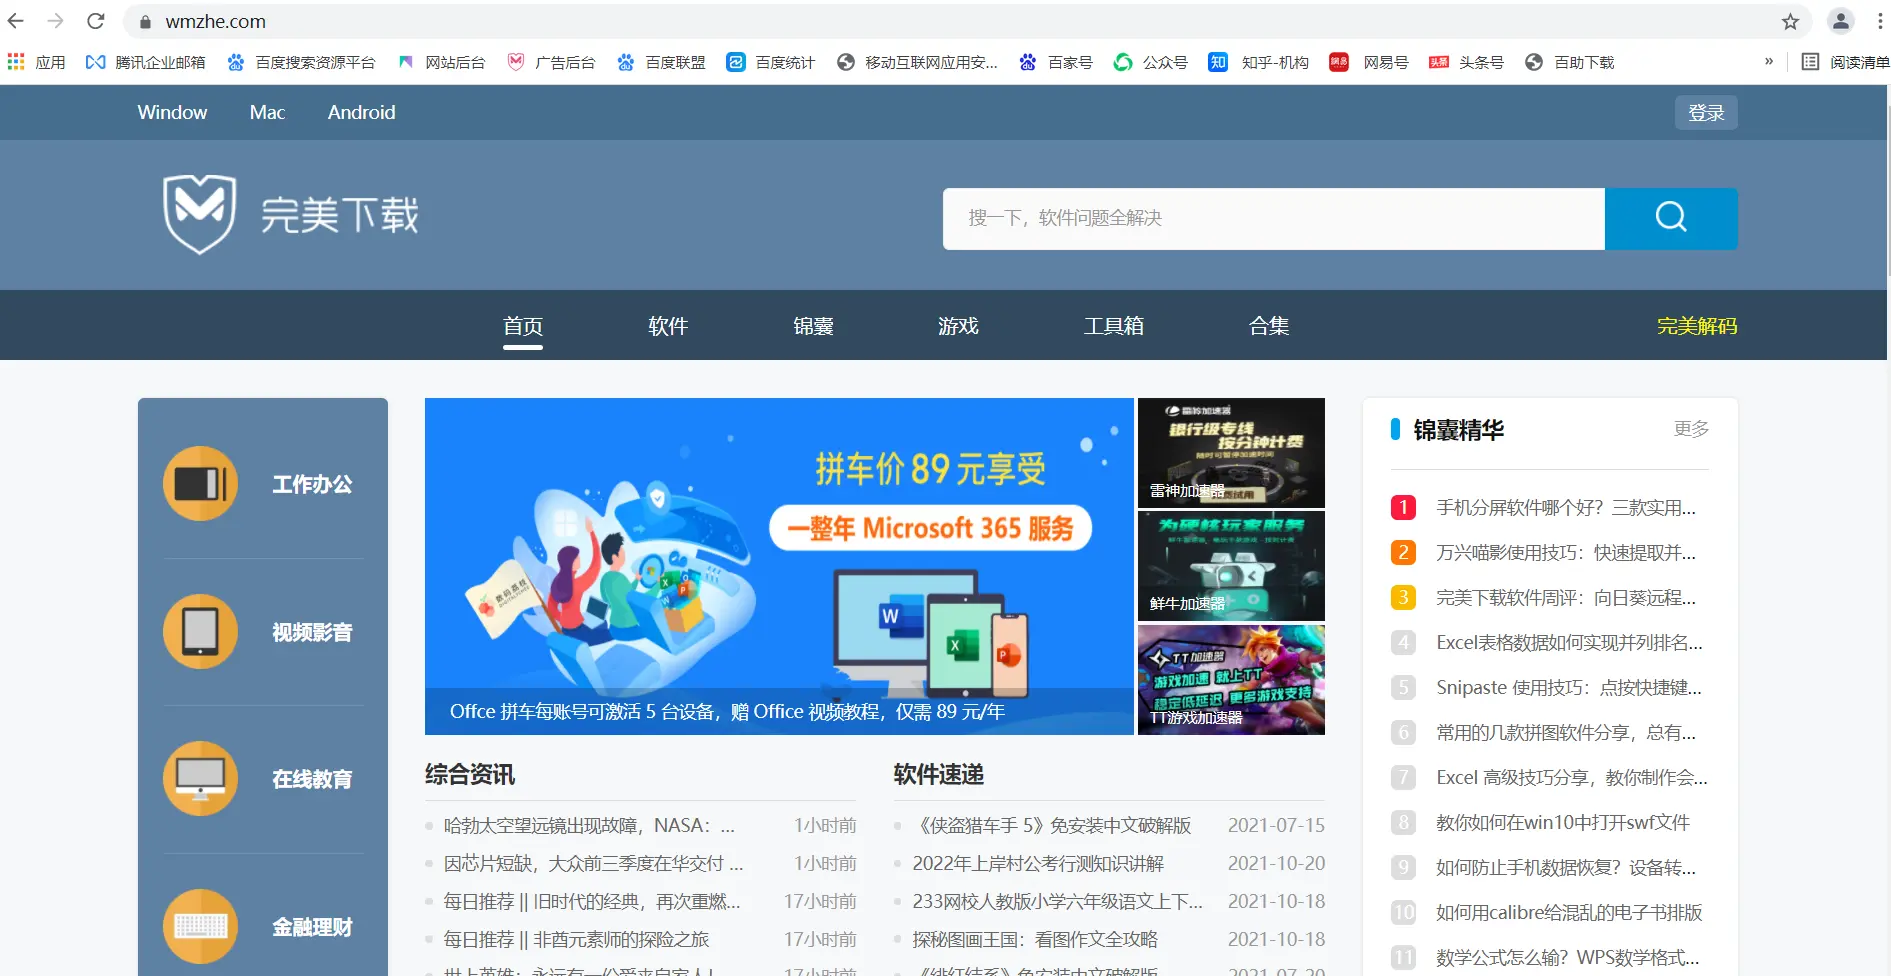
Task: Select the 在线教育 category icon
Action: tap(200, 778)
